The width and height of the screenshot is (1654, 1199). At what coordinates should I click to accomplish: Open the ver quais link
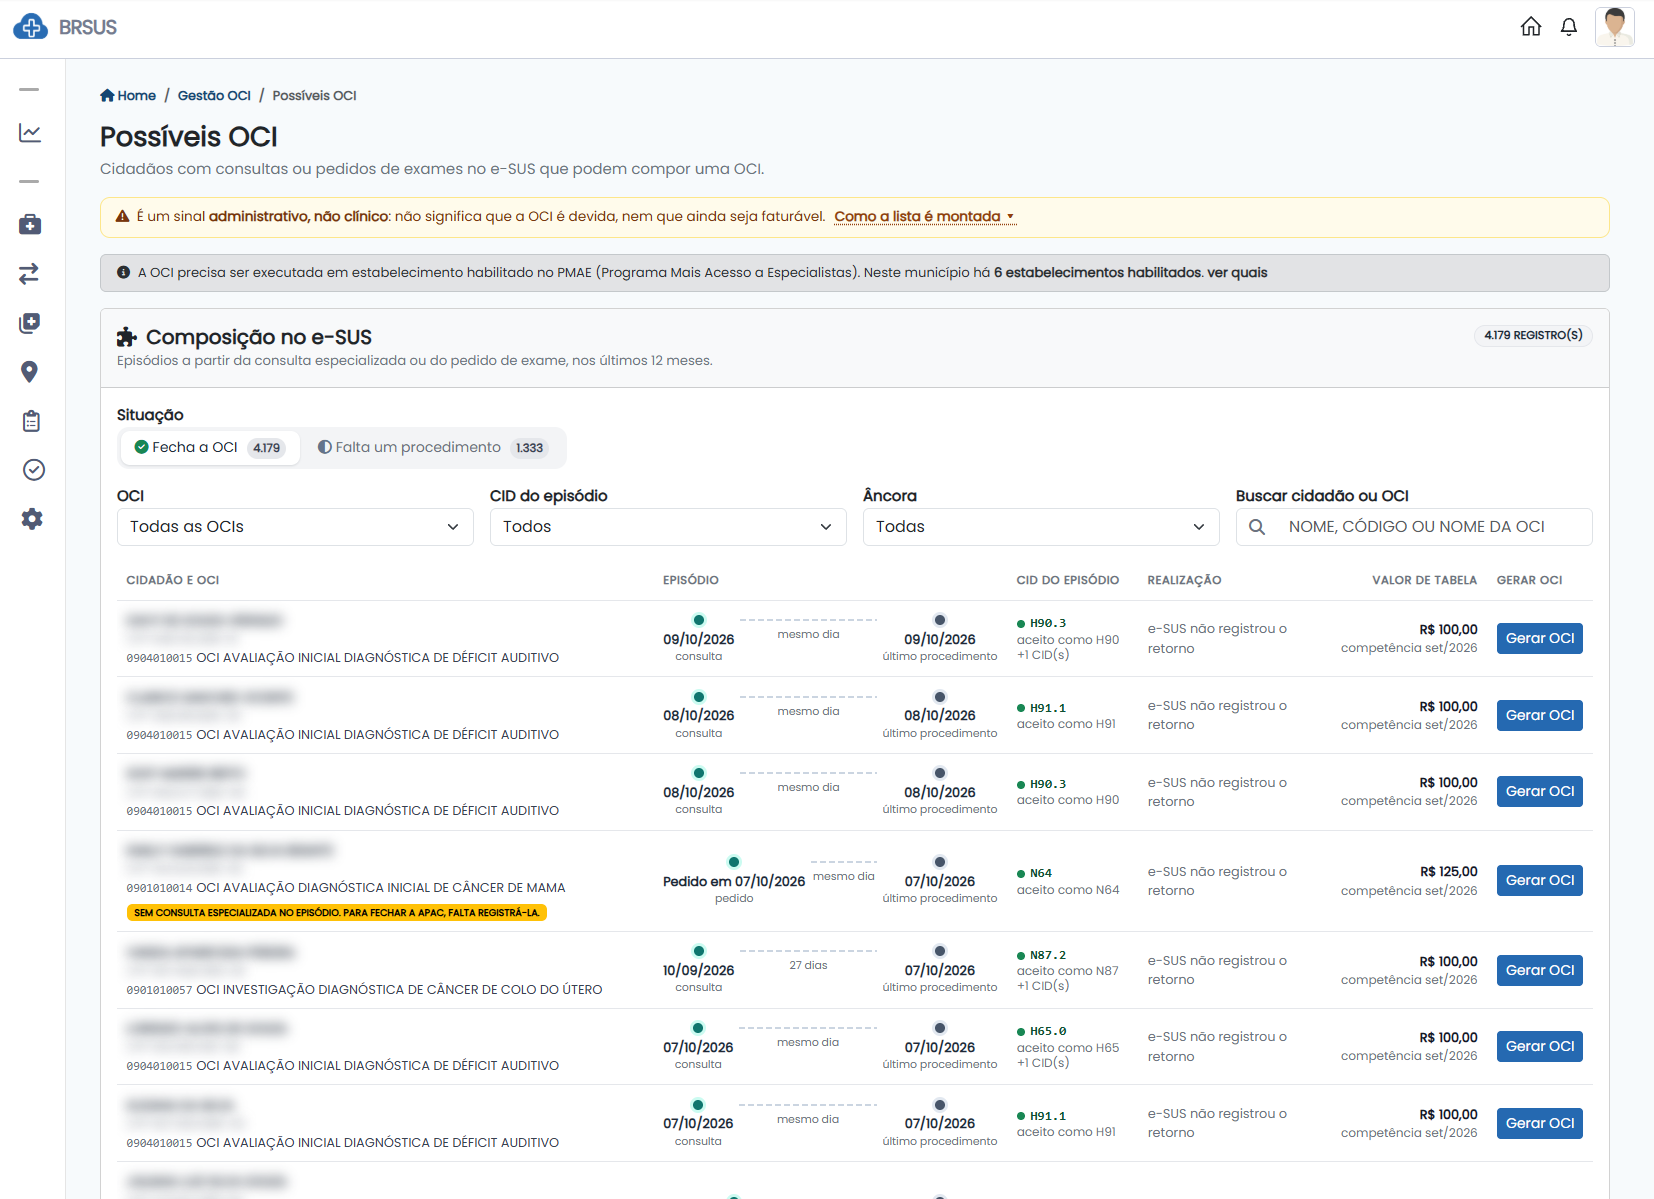[1237, 272]
